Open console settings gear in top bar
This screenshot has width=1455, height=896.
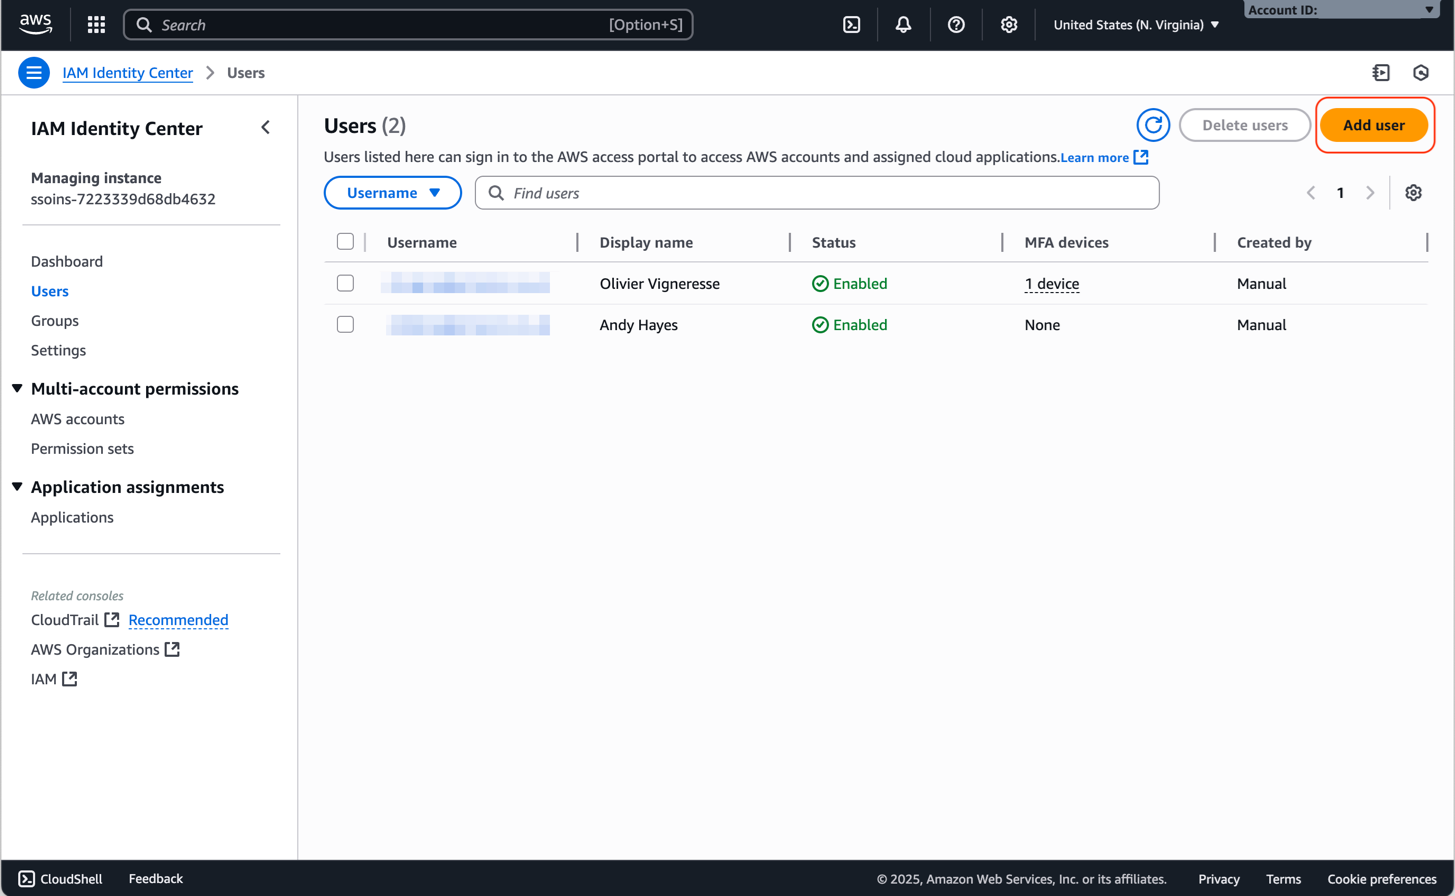click(x=1009, y=25)
